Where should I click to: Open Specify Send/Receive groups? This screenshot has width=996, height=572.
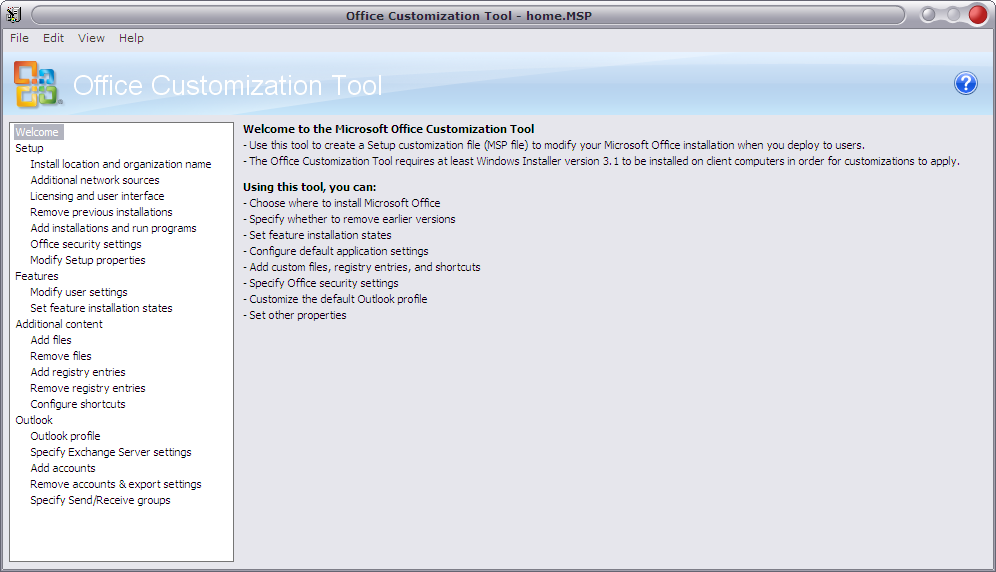(100, 500)
